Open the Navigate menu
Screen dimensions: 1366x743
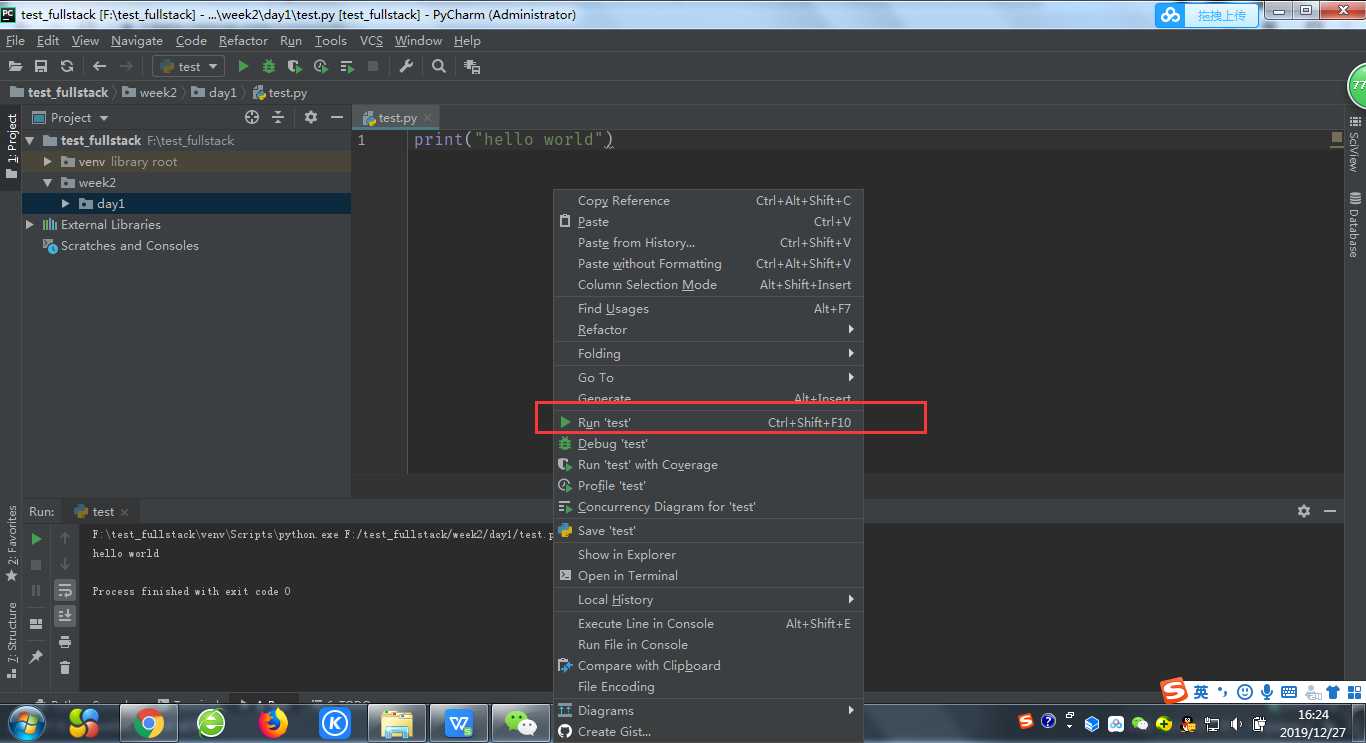137,40
